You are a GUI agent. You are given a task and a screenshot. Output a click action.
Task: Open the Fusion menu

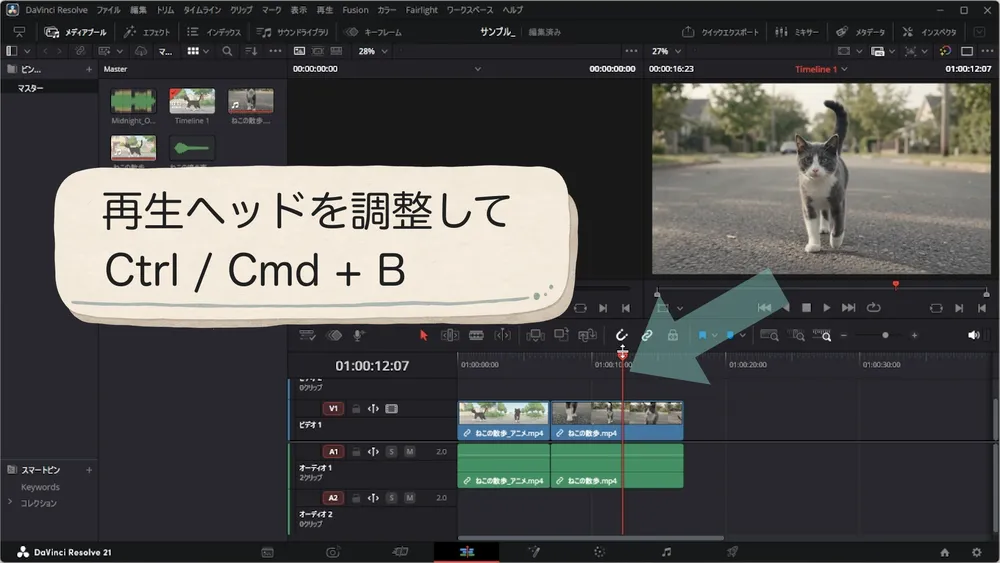(355, 10)
